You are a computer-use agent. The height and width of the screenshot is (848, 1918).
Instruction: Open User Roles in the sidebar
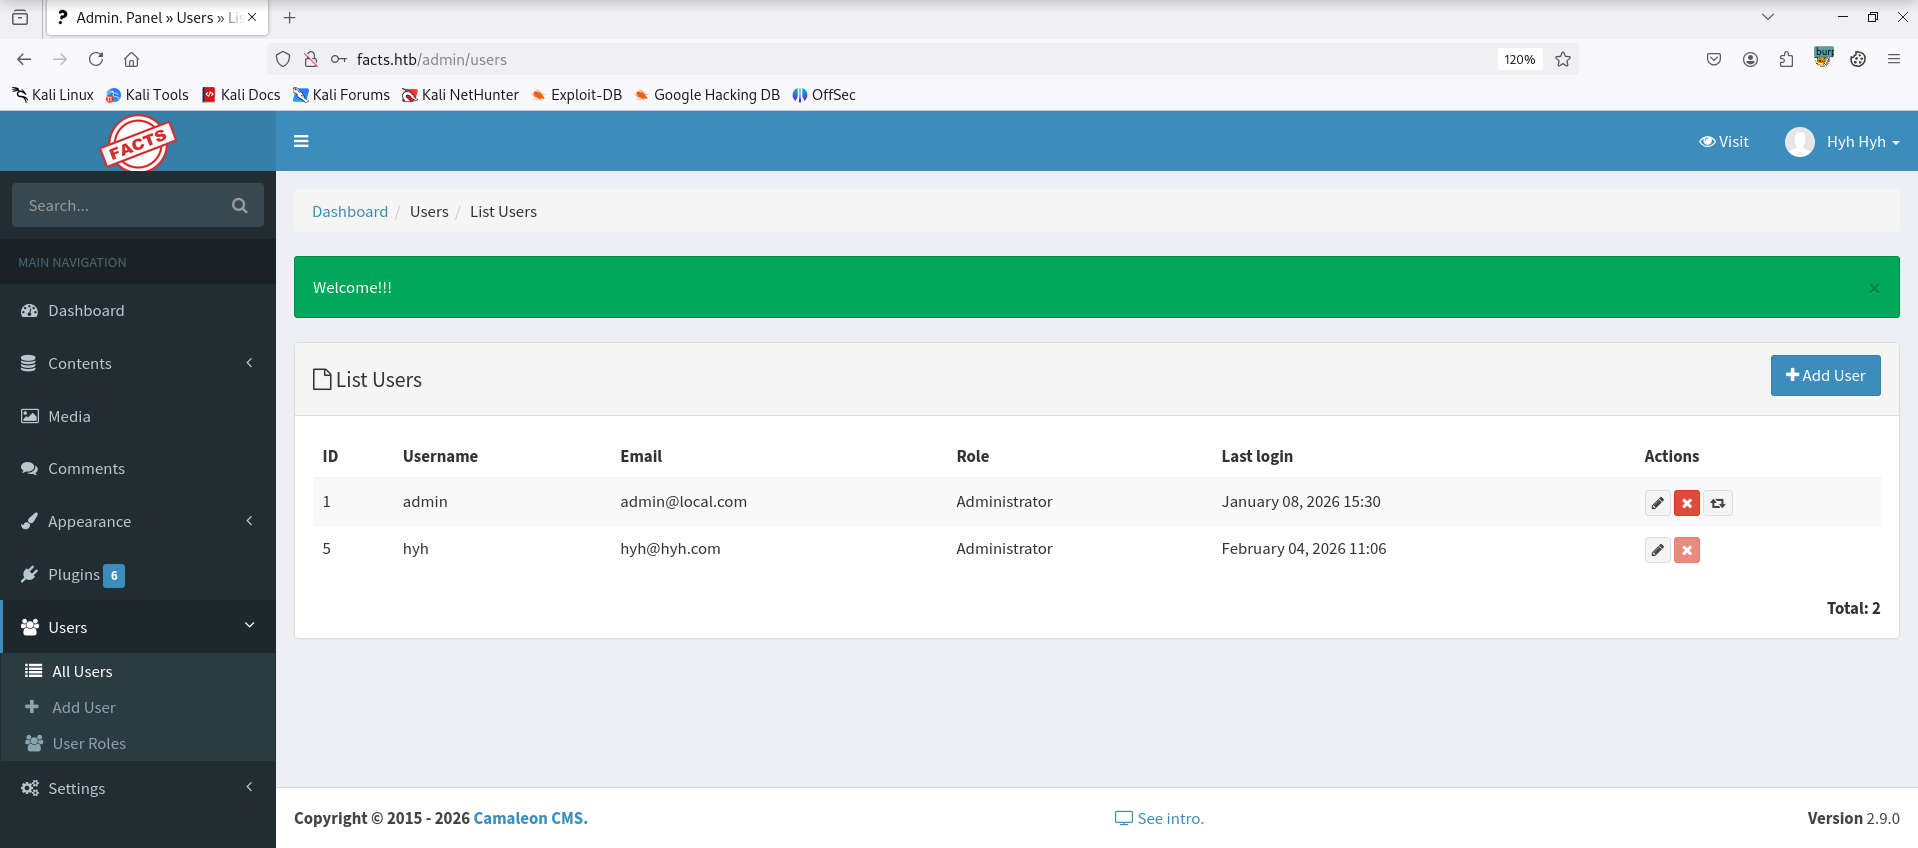pos(89,743)
